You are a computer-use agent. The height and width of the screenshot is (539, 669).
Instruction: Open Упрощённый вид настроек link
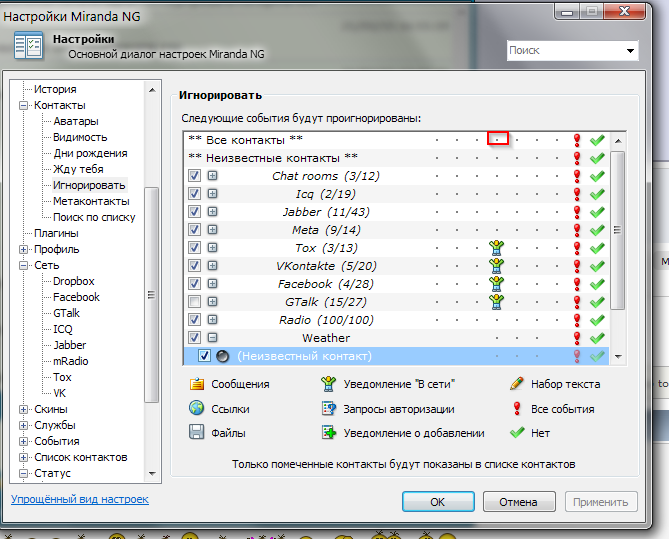(x=80, y=499)
